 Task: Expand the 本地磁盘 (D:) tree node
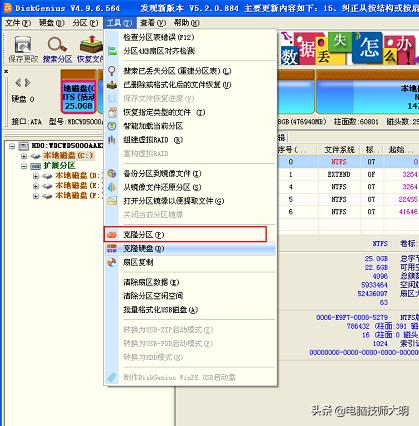coord(35,176)
